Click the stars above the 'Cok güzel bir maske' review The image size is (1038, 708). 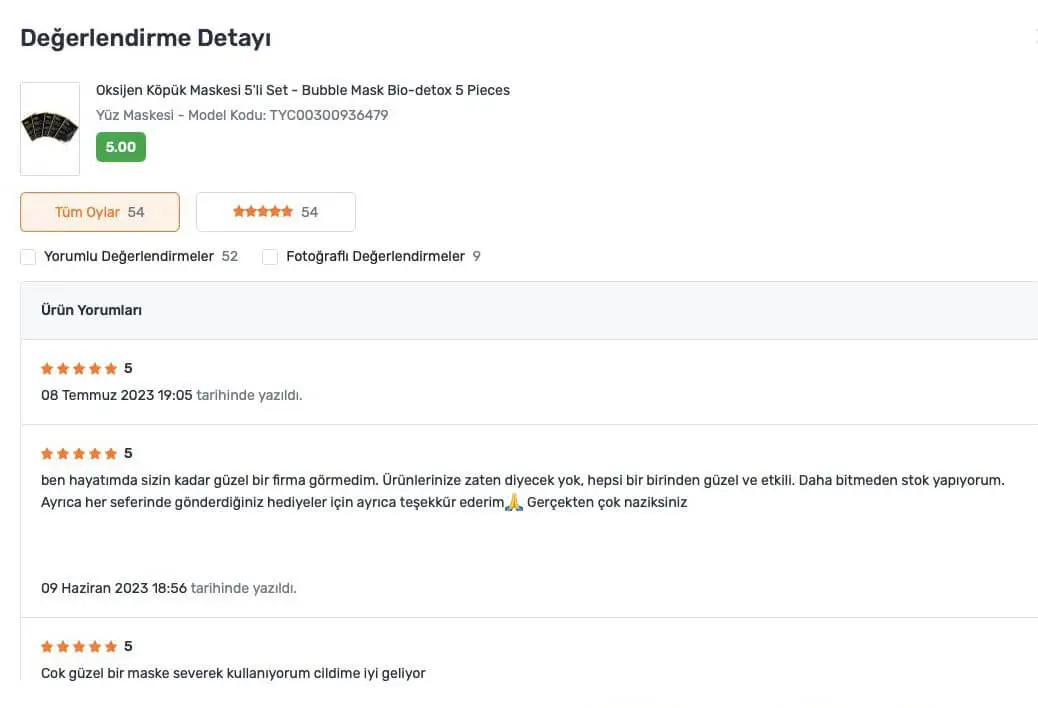(79, 647)
